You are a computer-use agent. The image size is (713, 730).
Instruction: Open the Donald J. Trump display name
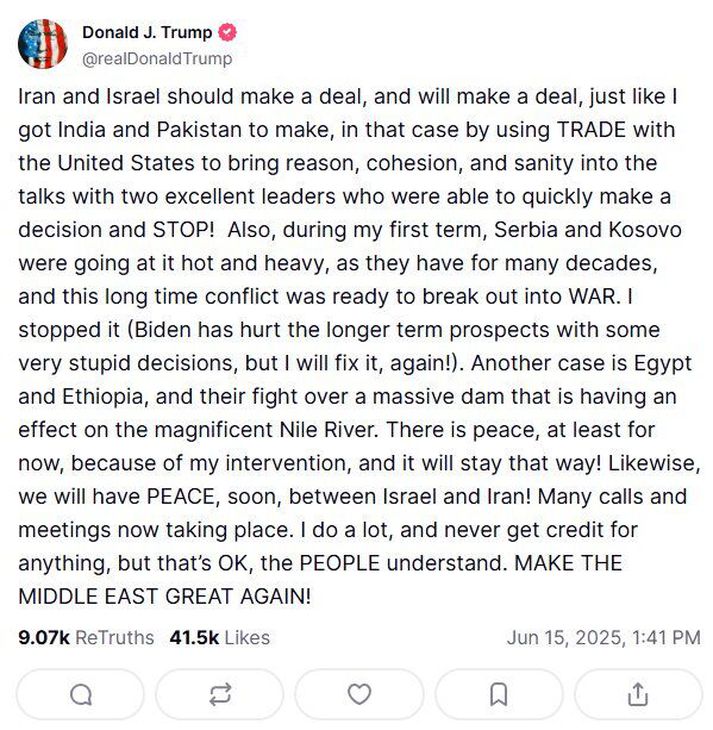coord(147,33)
